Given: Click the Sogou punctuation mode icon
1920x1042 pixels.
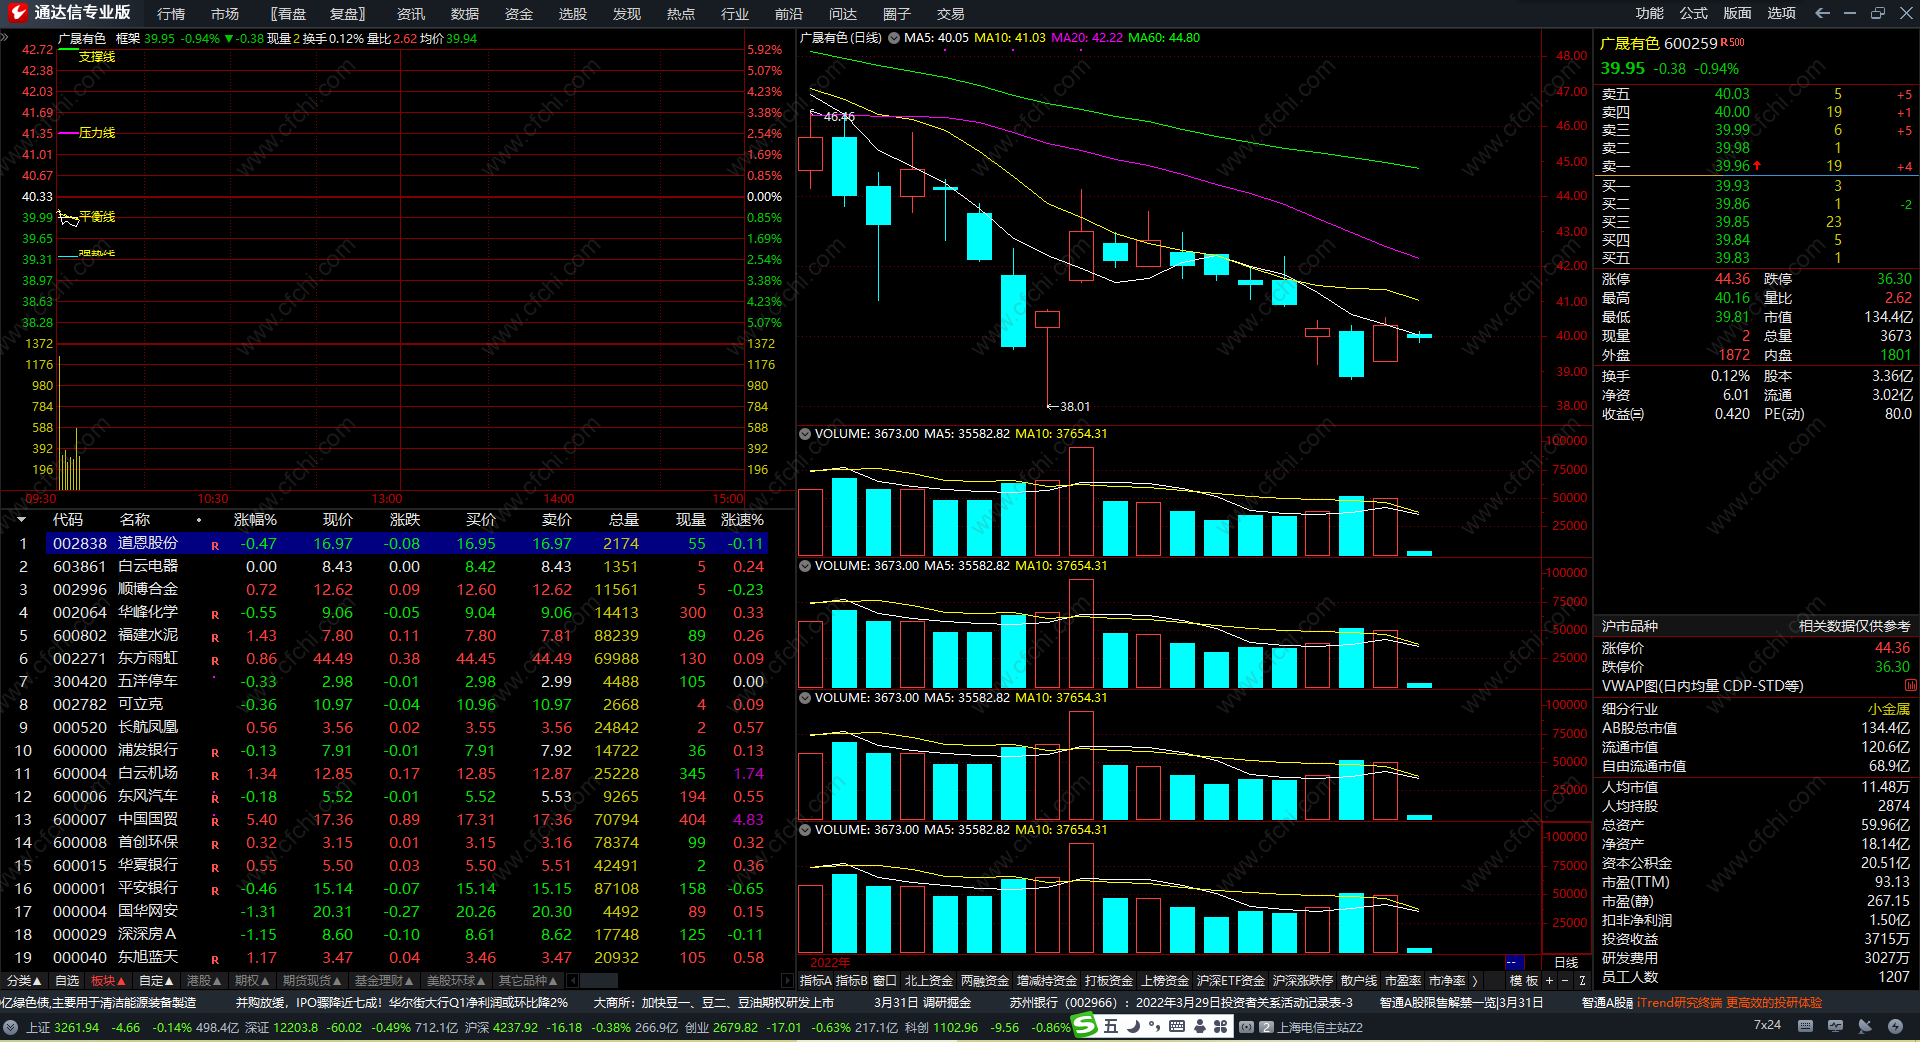Looking at the screenshot, I should click(x=1155, y=1026).
